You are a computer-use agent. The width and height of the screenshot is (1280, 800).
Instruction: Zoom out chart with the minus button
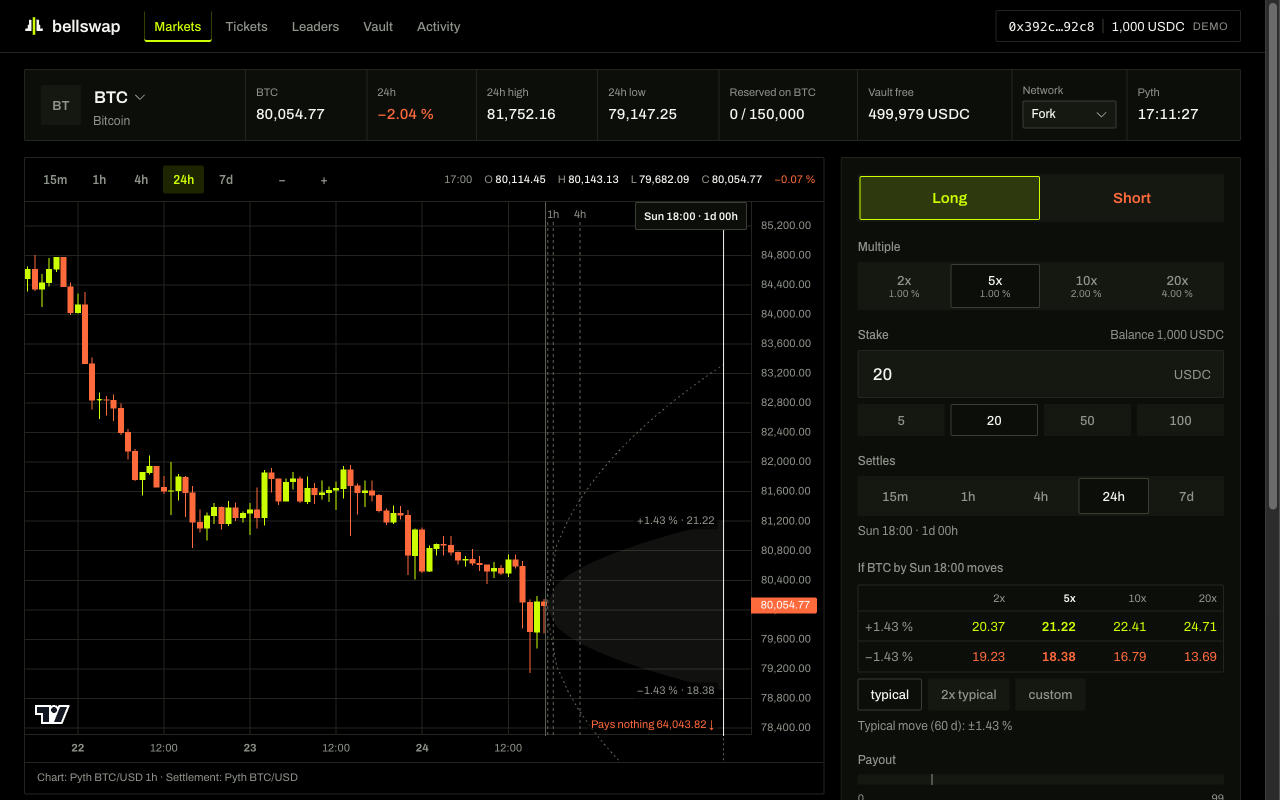point(282,180)
